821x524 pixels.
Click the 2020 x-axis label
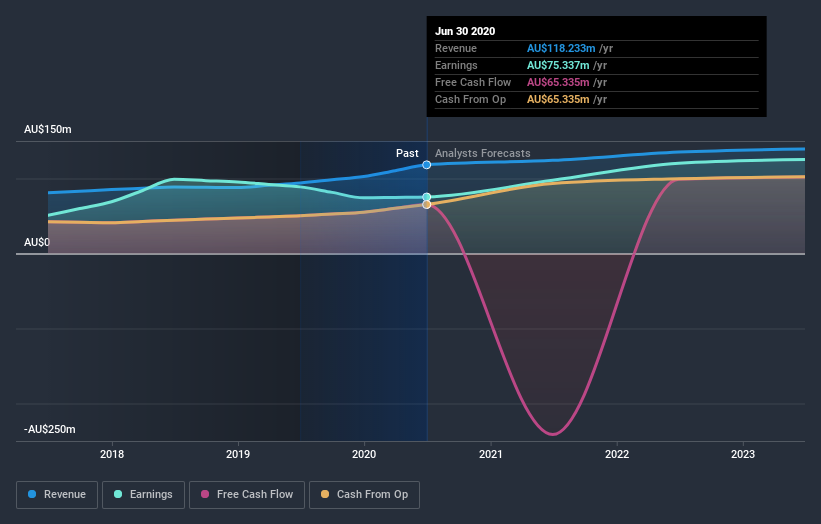tap(364, 454)
